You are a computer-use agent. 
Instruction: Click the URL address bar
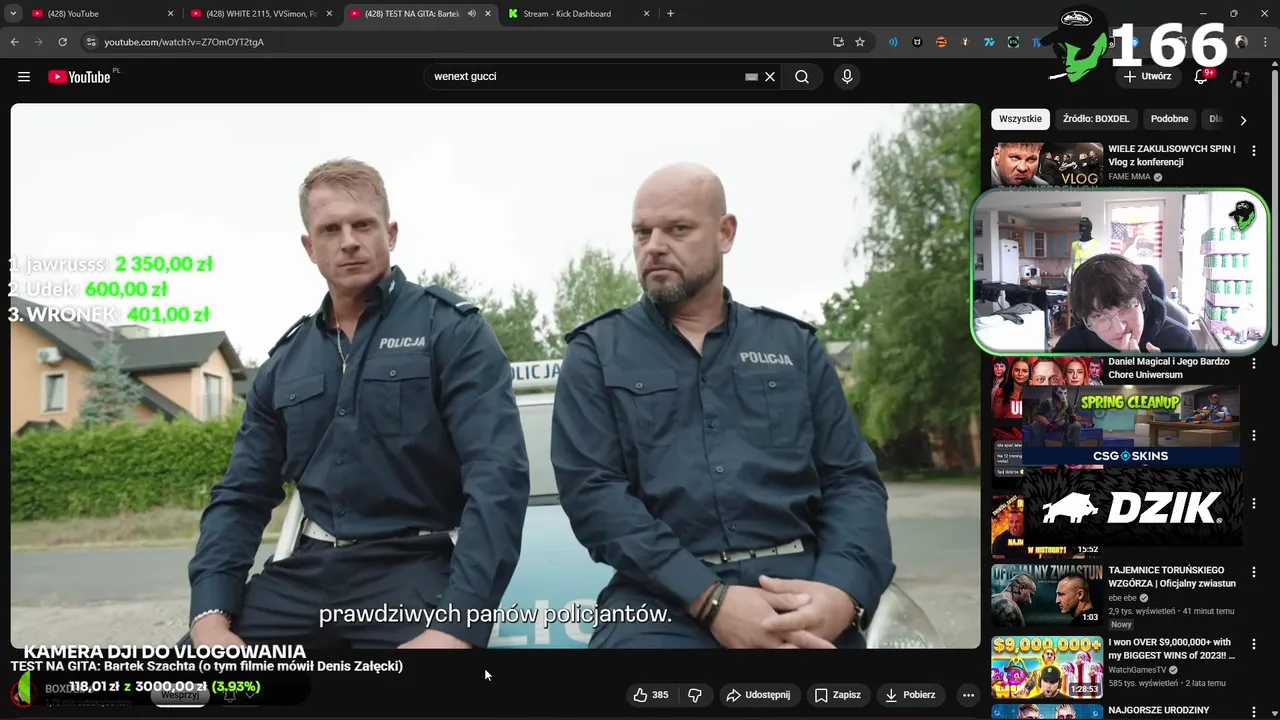pos(460,42)
